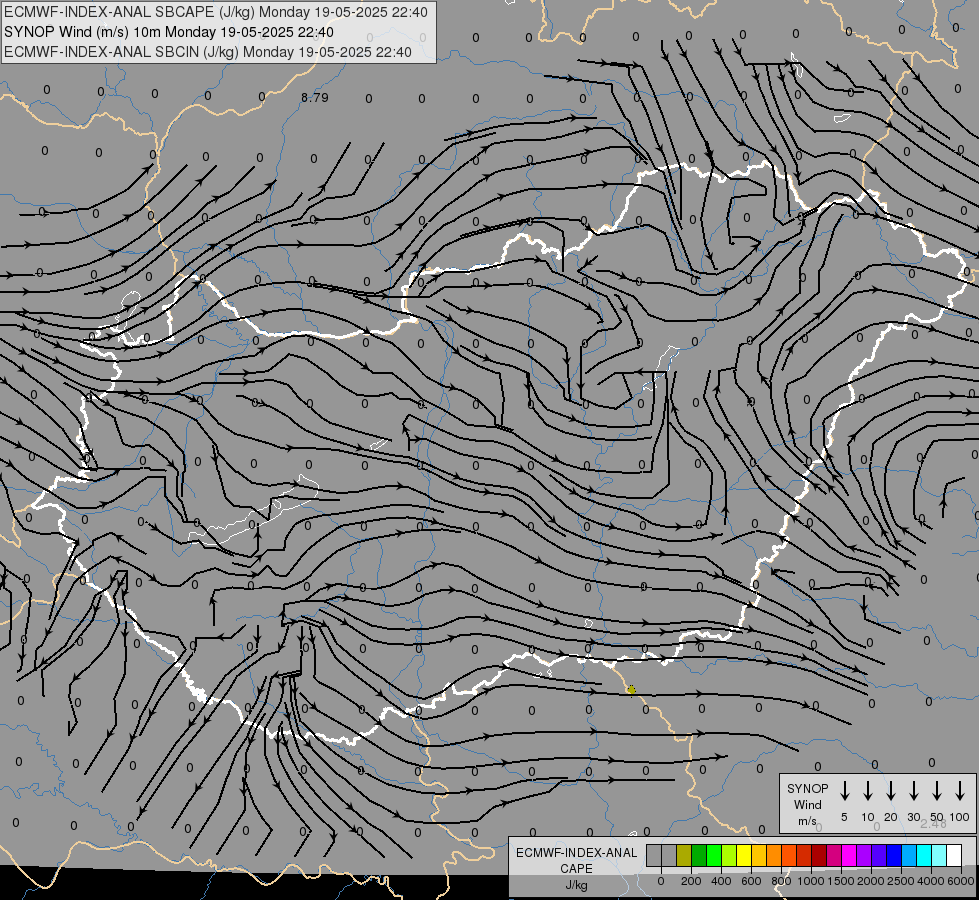Click the 5 m/s wind arrow in legend
979x900 pixels.
point(844,791)
